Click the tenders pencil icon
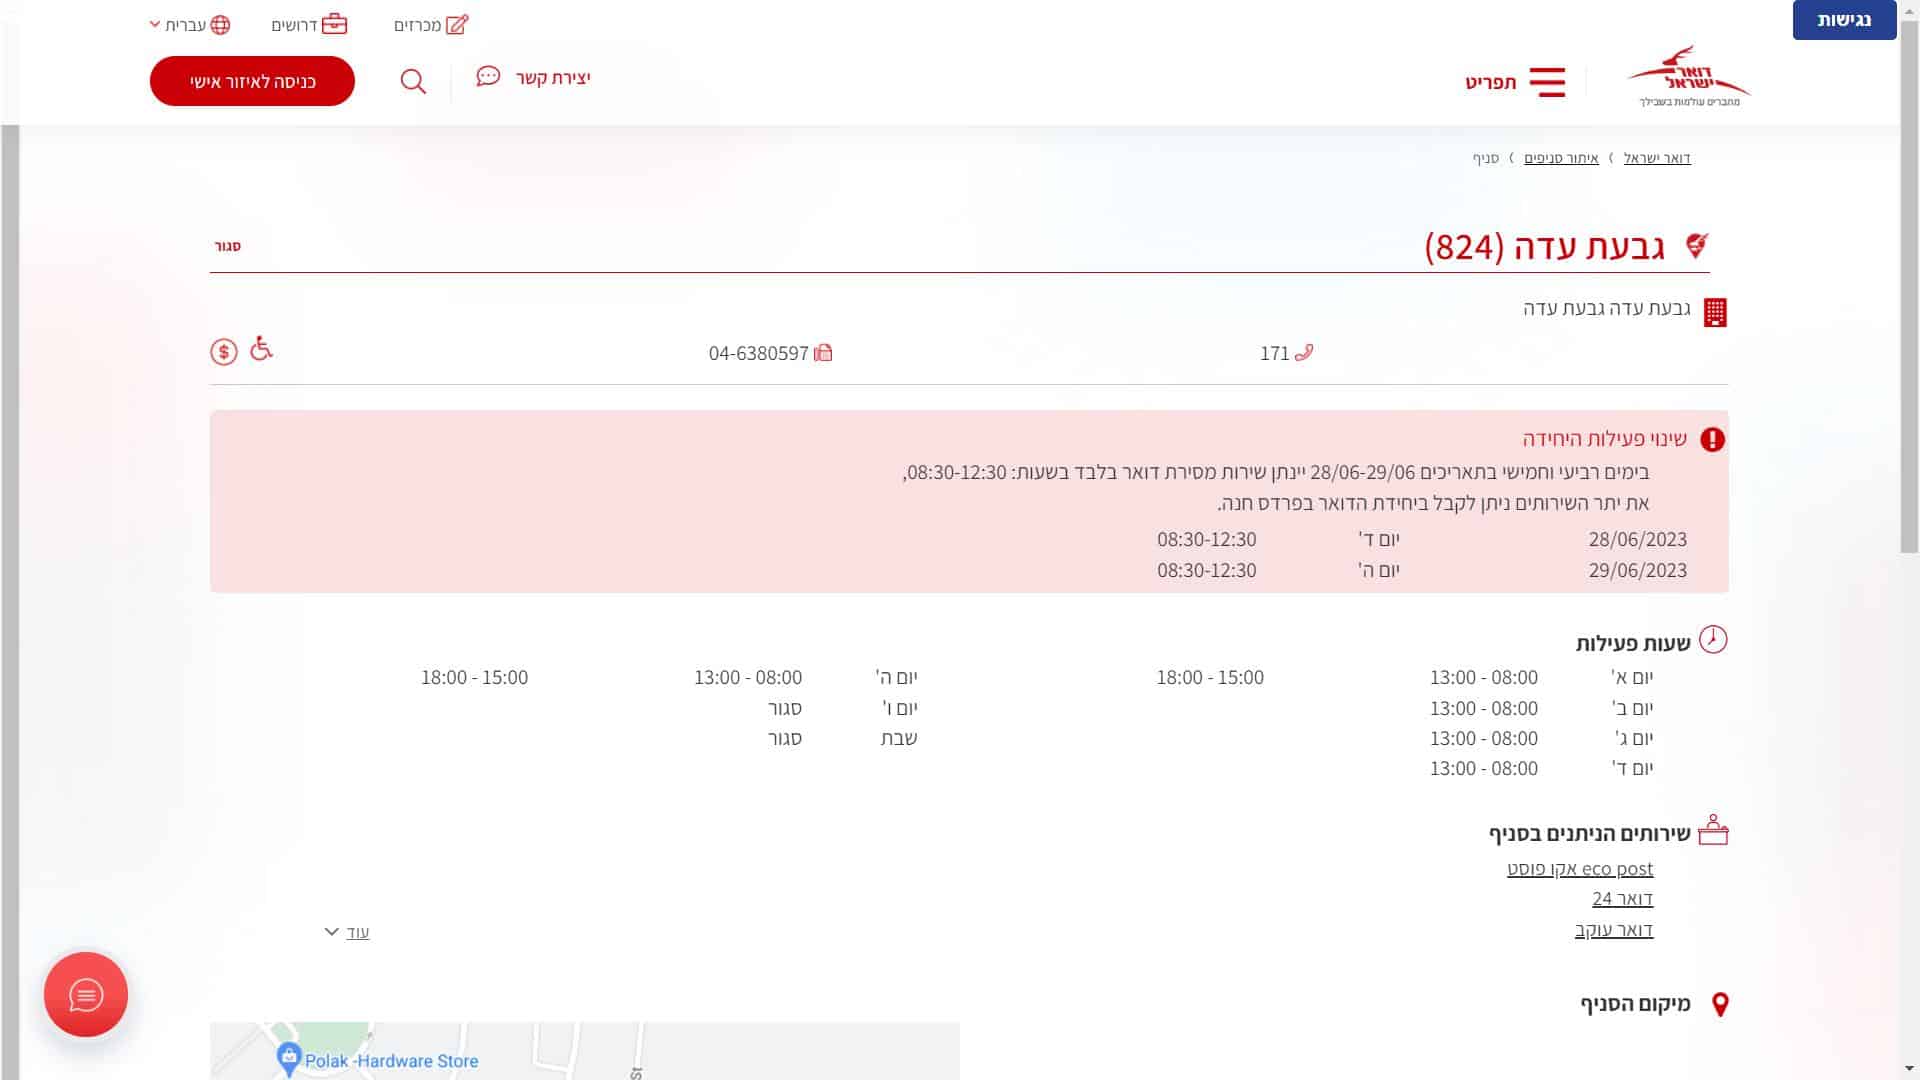 tap(457, 24)
